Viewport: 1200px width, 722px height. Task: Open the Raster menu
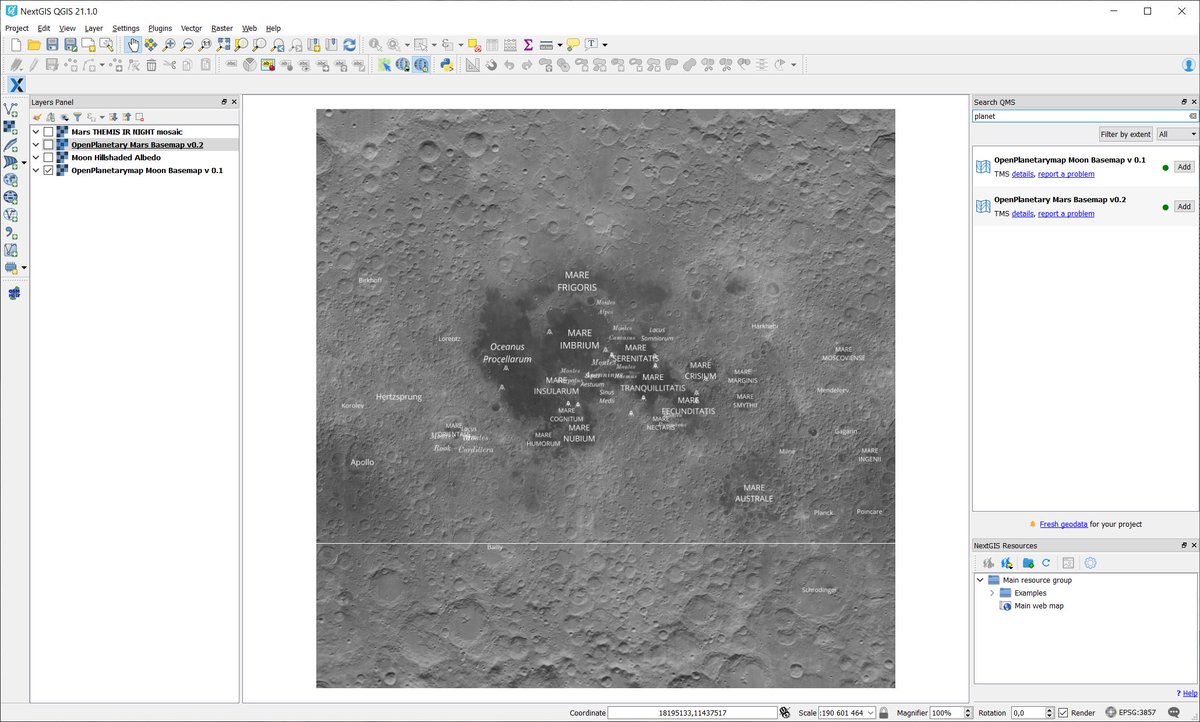tap(222, 29)
